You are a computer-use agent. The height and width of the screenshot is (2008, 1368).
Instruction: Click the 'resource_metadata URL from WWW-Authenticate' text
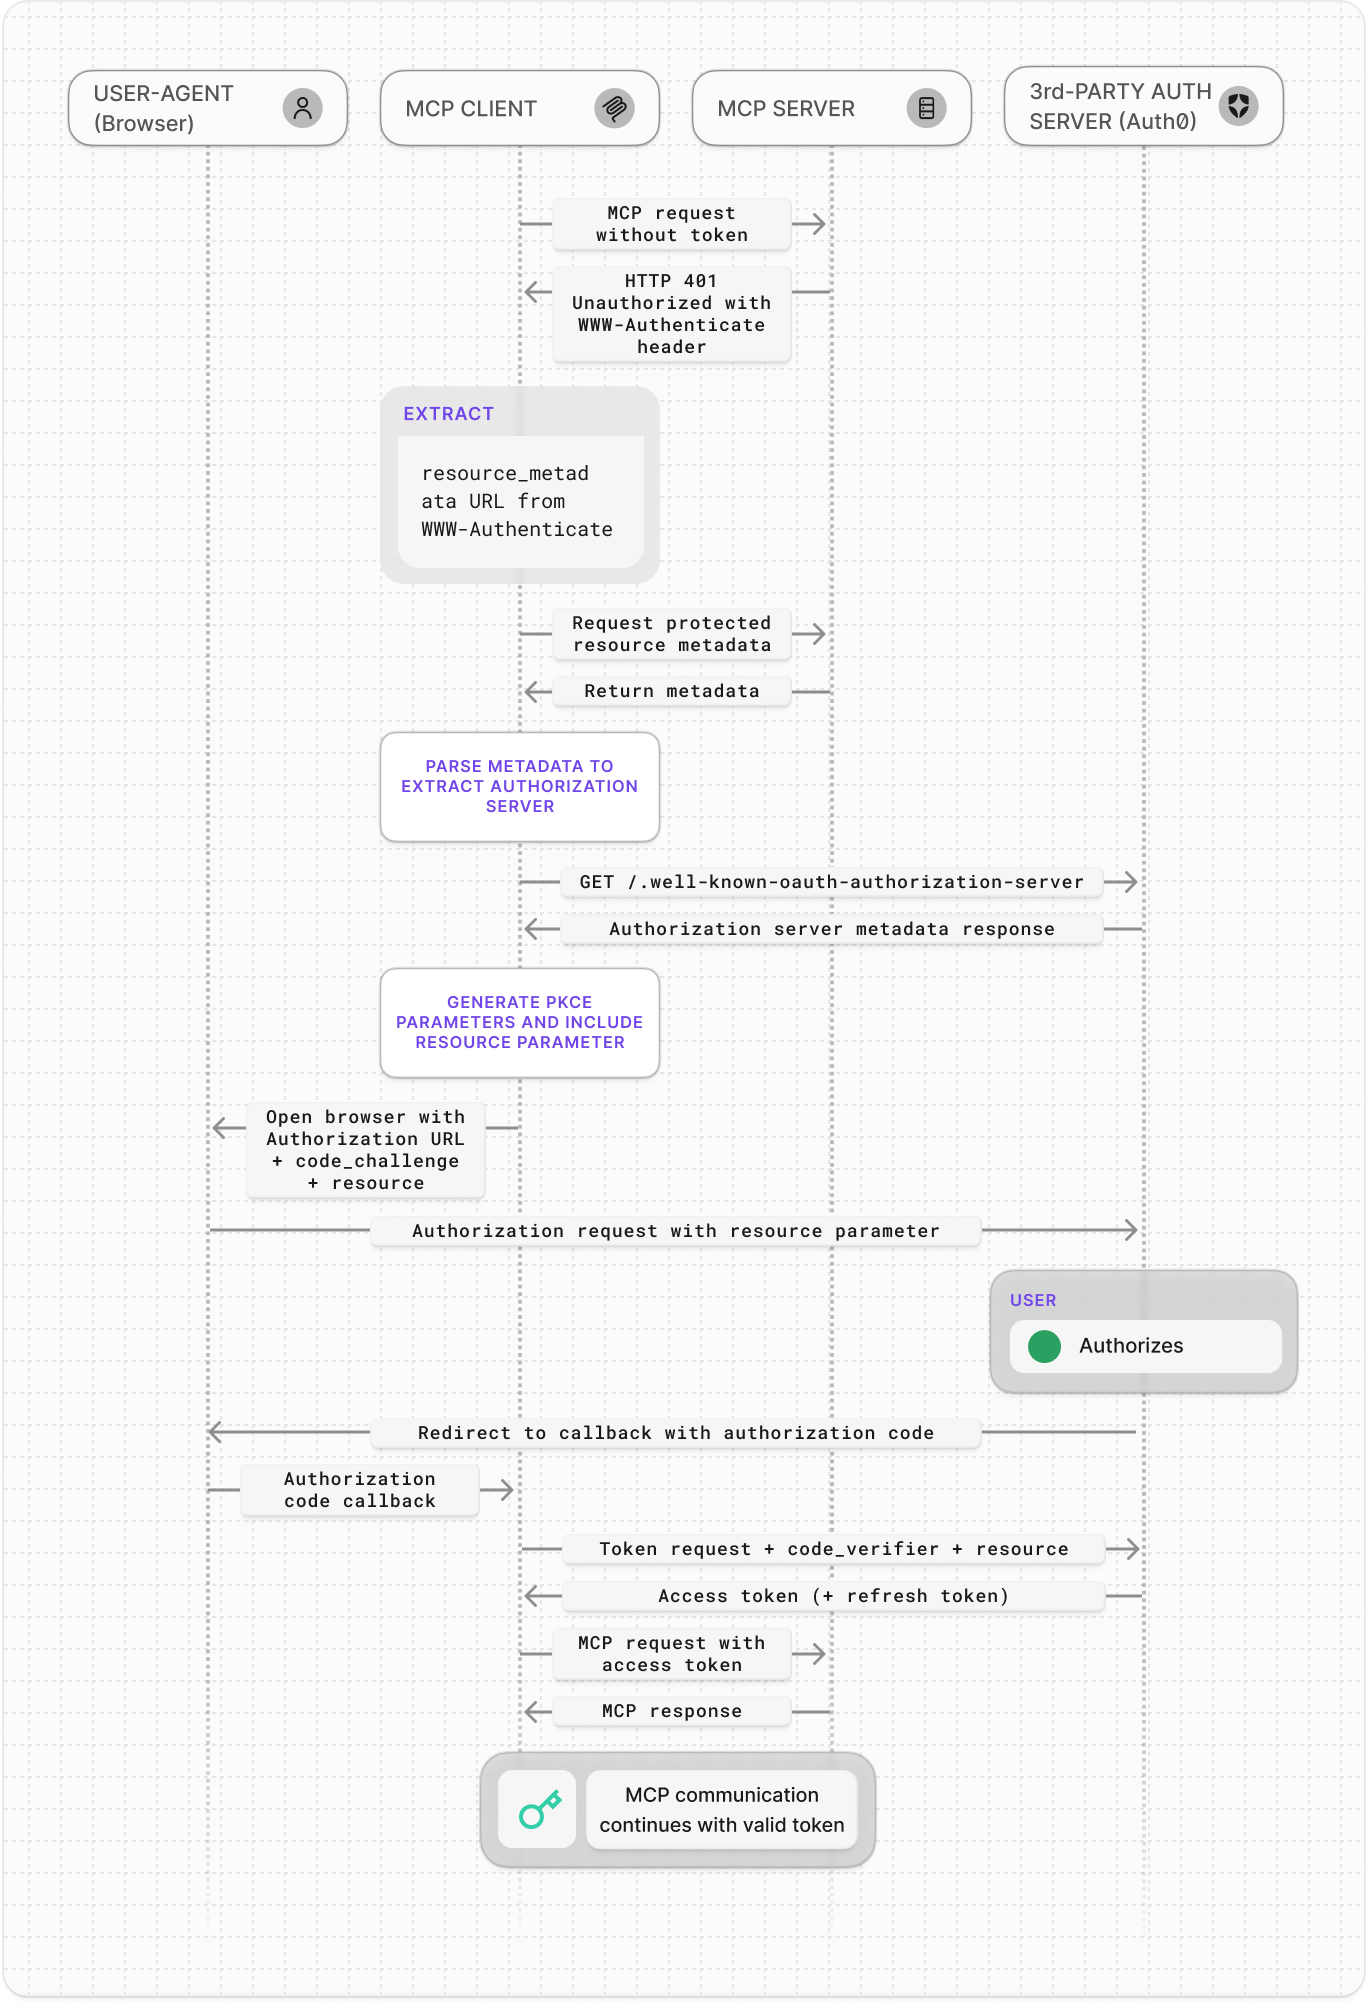coord(517,501)
